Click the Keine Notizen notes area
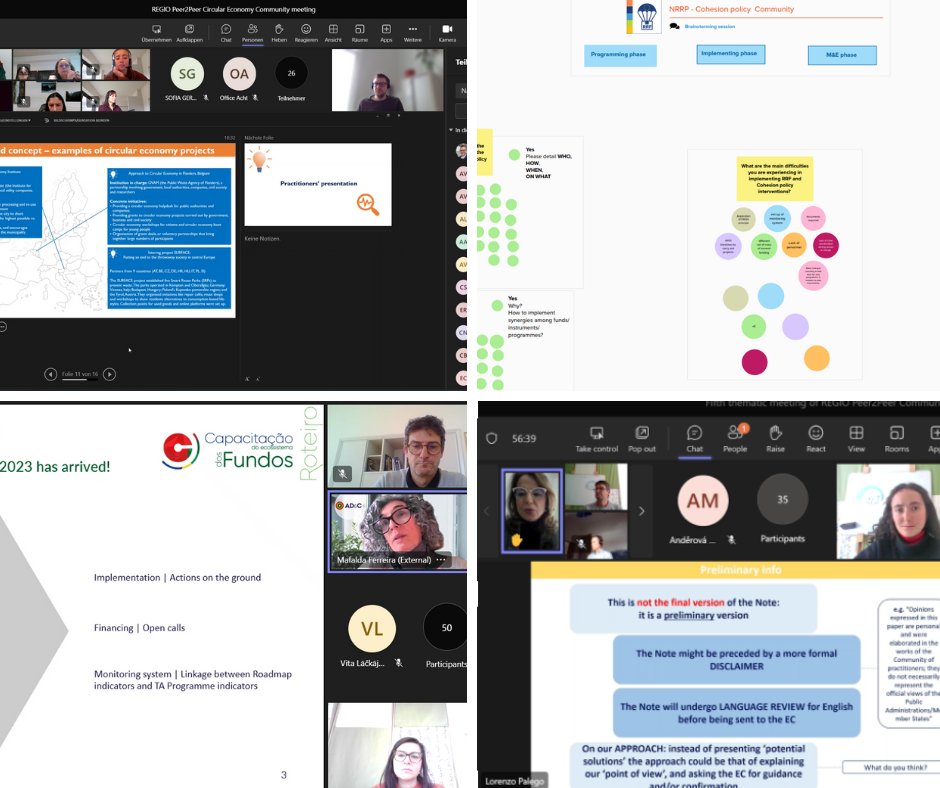 pos(262,239)
